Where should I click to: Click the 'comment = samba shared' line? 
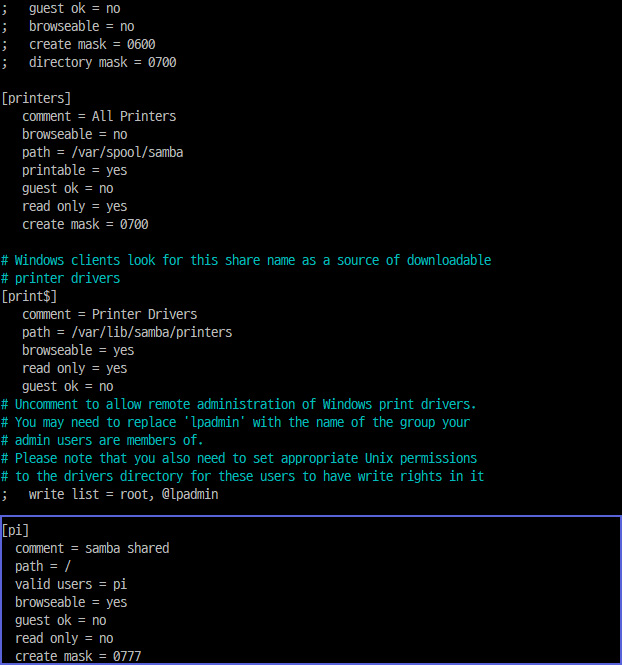[x=92, y=548]
